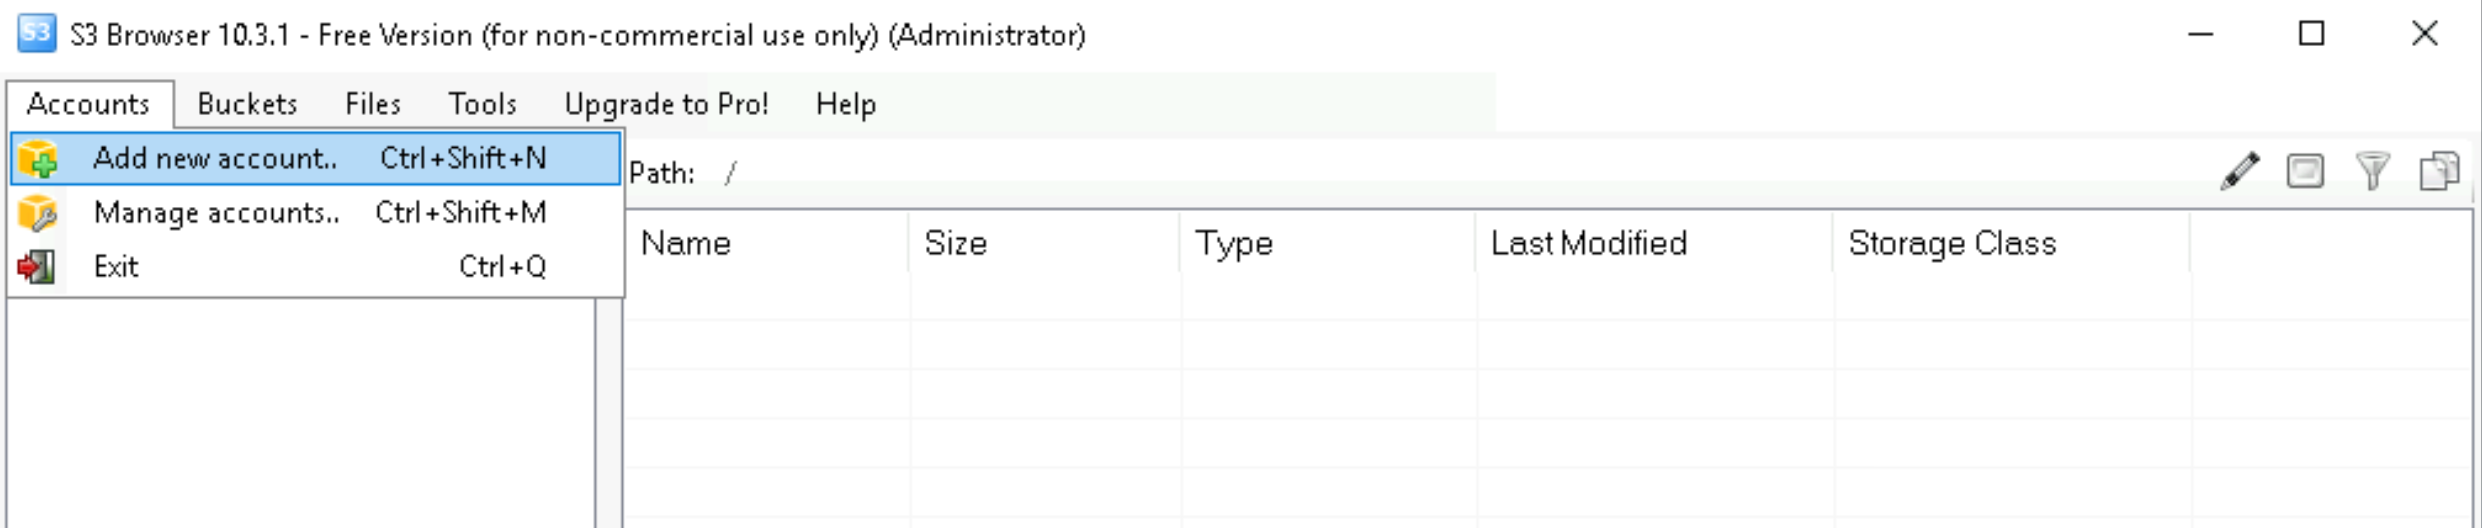Click the red Exit icon
The image size is (2482, 528).
coord(36,267)
